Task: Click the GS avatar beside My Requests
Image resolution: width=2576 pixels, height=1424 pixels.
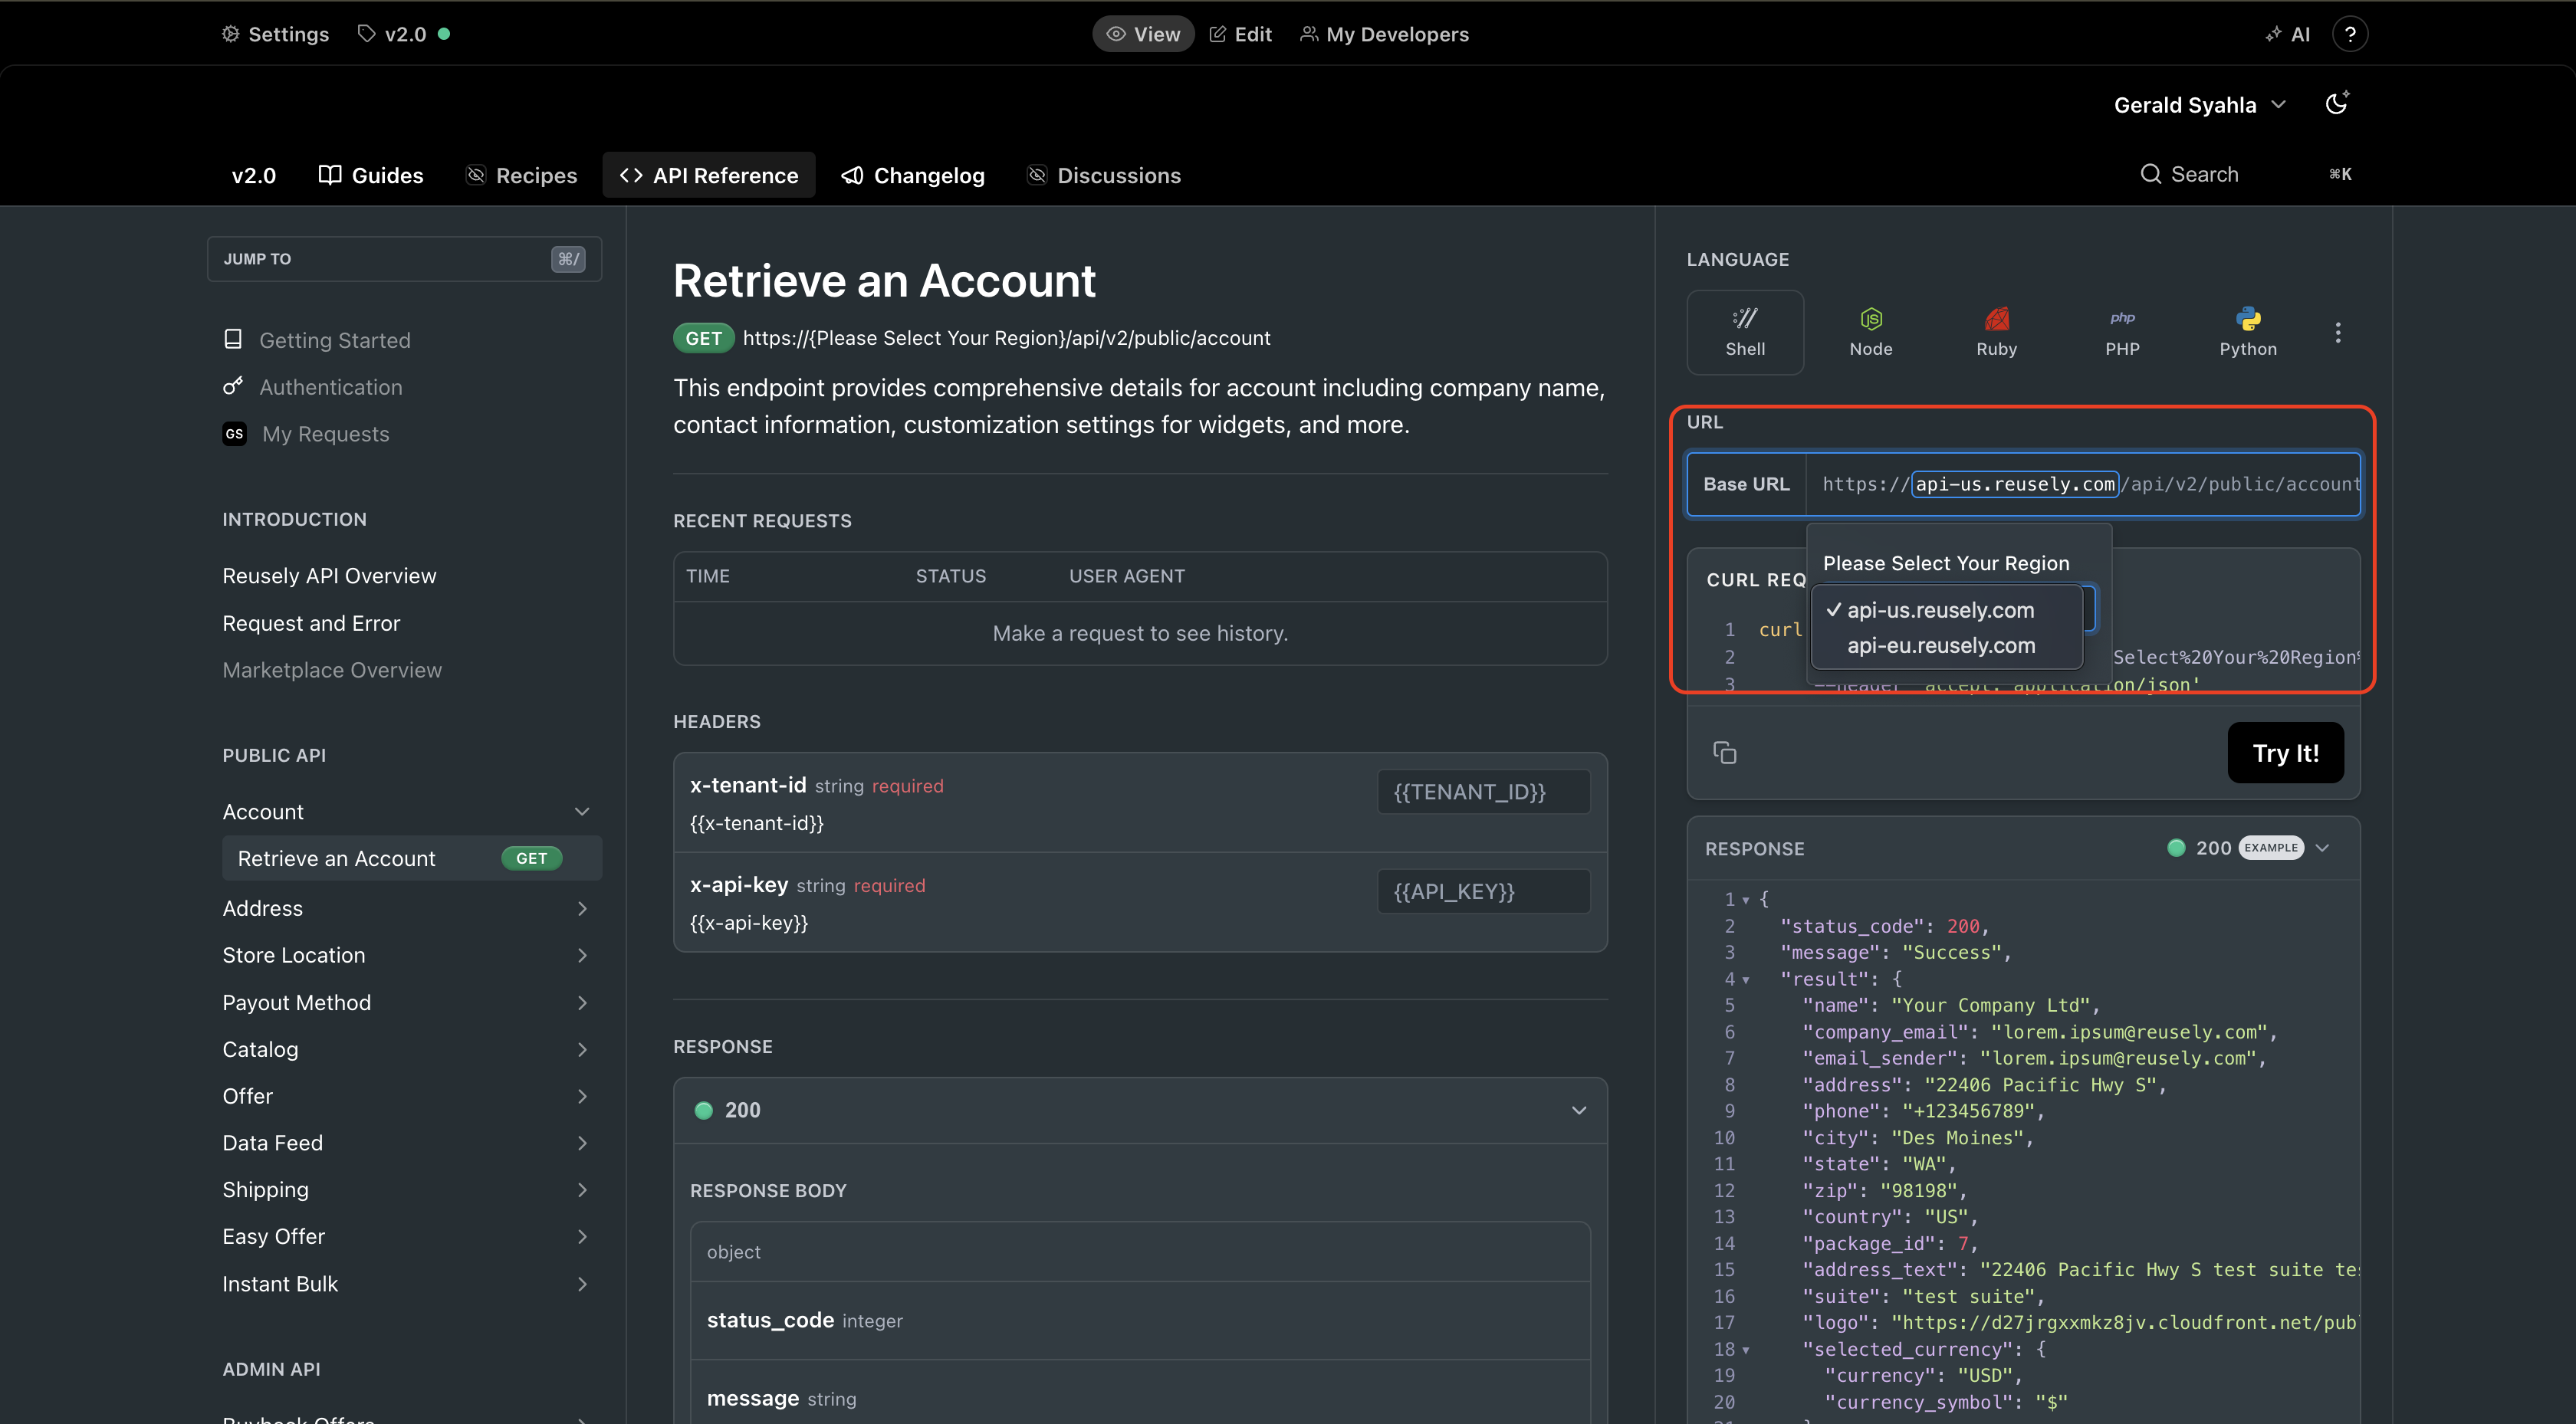Action: [234, 434]
